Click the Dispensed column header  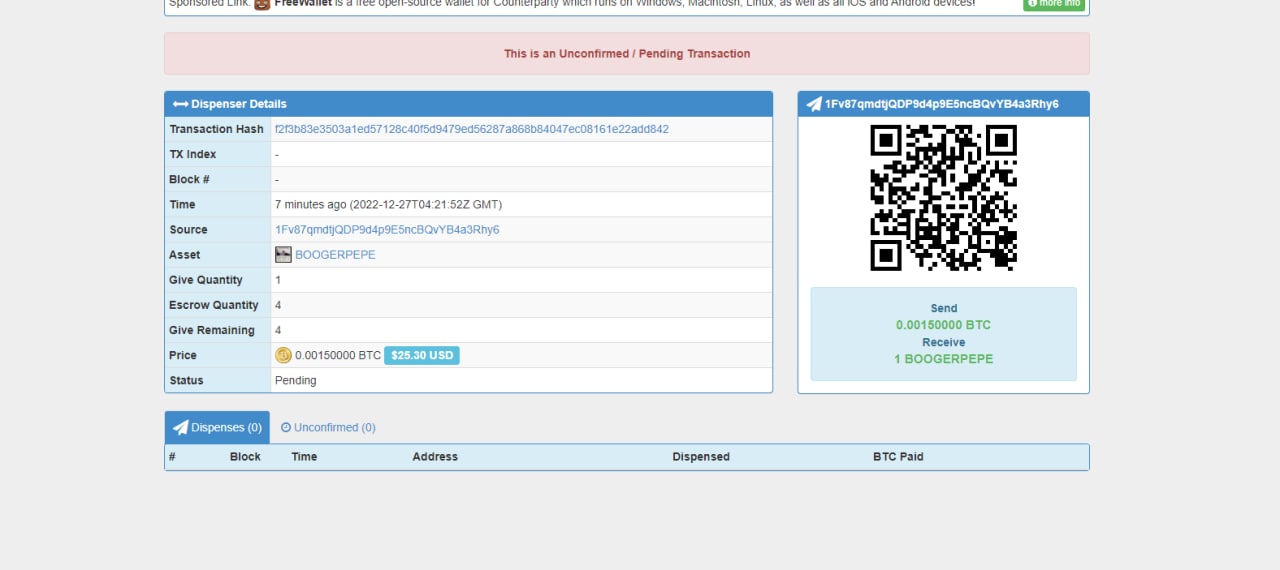[701, 457]
